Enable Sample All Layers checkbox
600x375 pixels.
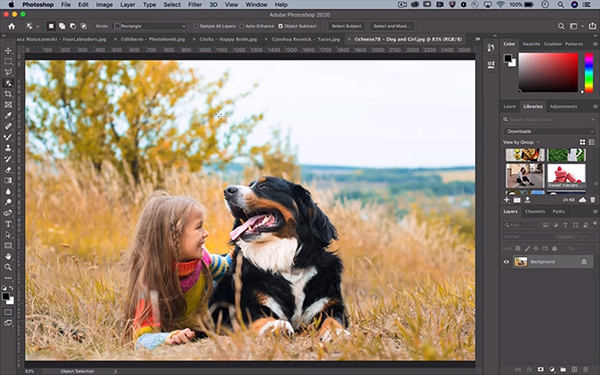point(196,26)
